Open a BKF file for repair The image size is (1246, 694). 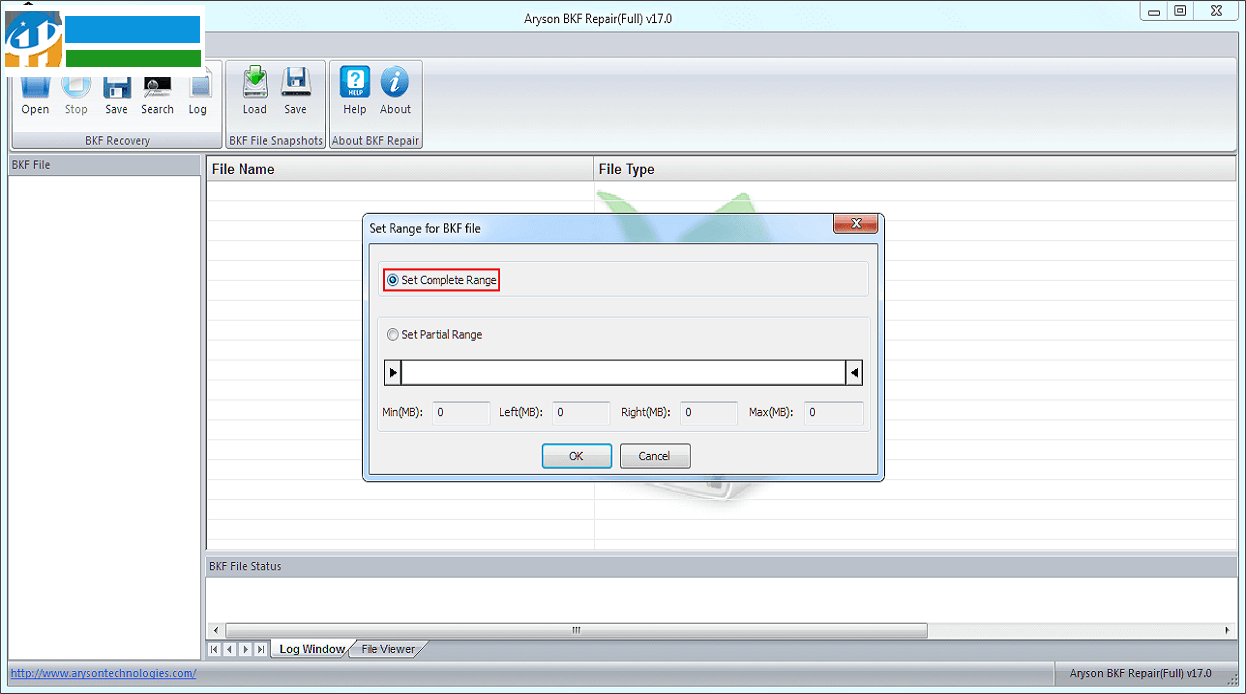coord(35,90)
